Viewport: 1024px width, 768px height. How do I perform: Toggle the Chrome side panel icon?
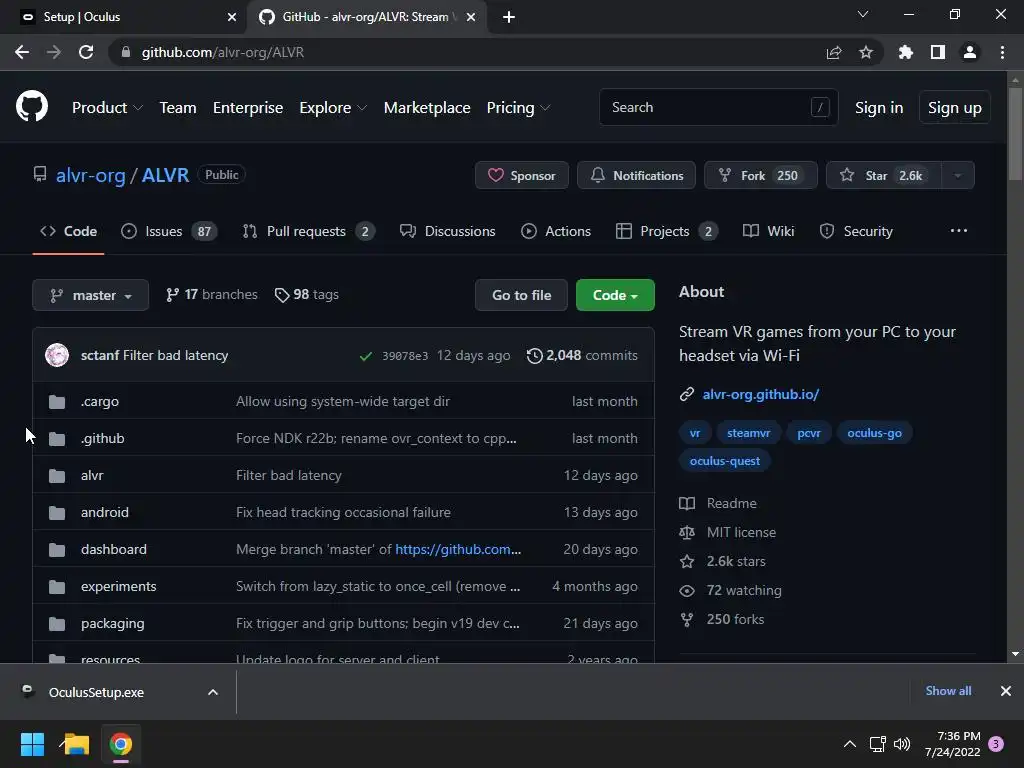click(938, 52)
